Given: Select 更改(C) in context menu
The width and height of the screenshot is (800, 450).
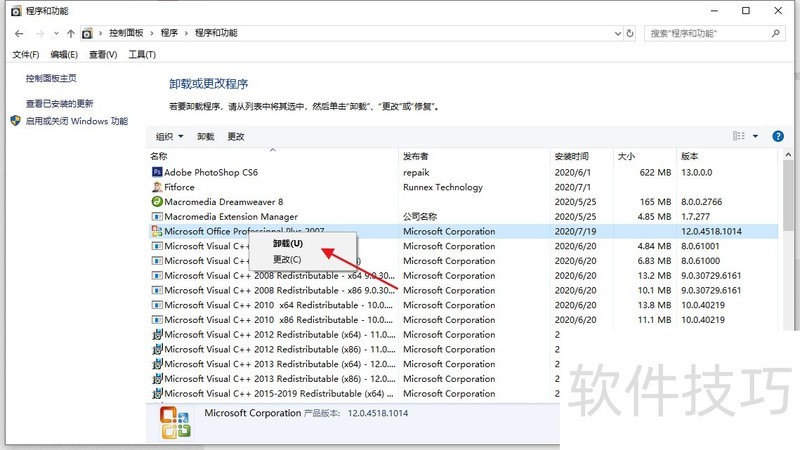Looking at the screenshot, I should pyautogui.click(x=287, y=259).
